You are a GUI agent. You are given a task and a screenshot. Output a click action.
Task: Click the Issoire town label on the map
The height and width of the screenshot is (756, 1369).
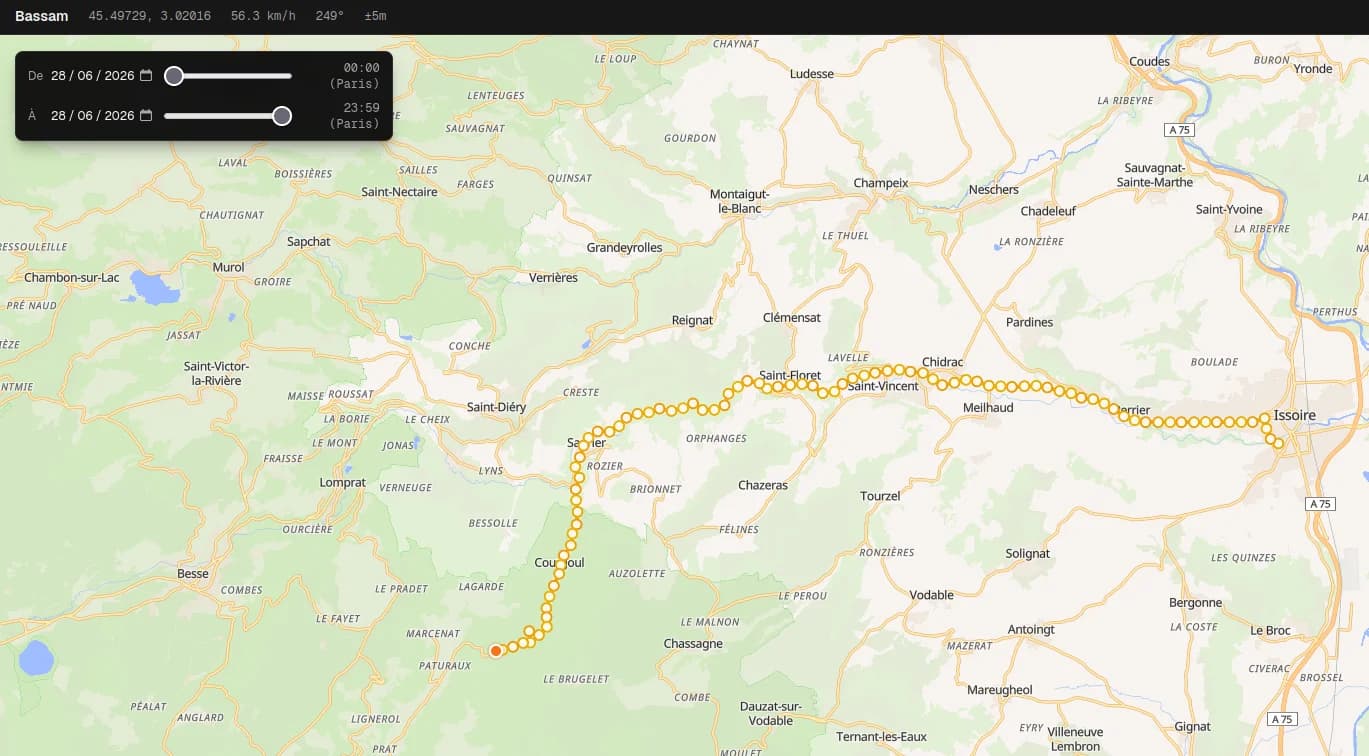[1295, 415]
